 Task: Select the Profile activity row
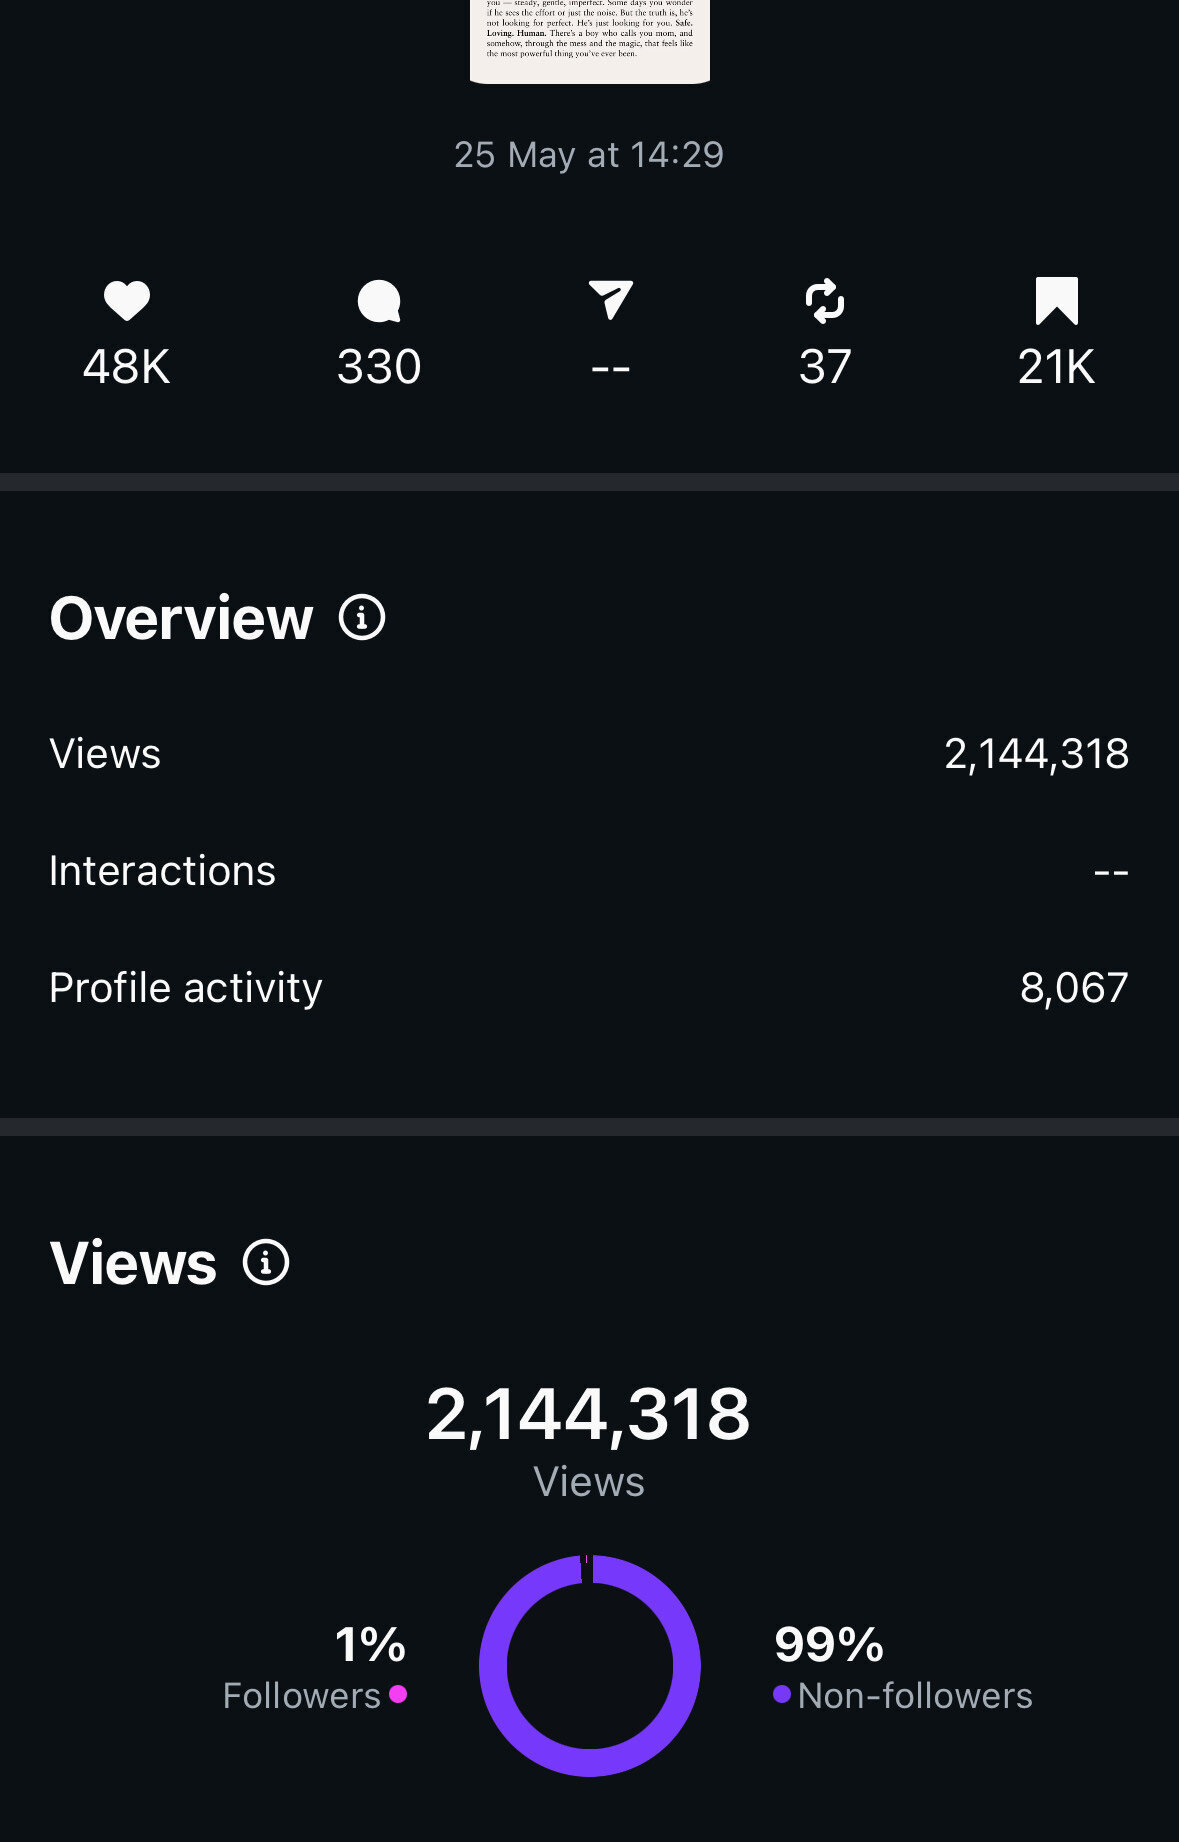coord(589,988)
